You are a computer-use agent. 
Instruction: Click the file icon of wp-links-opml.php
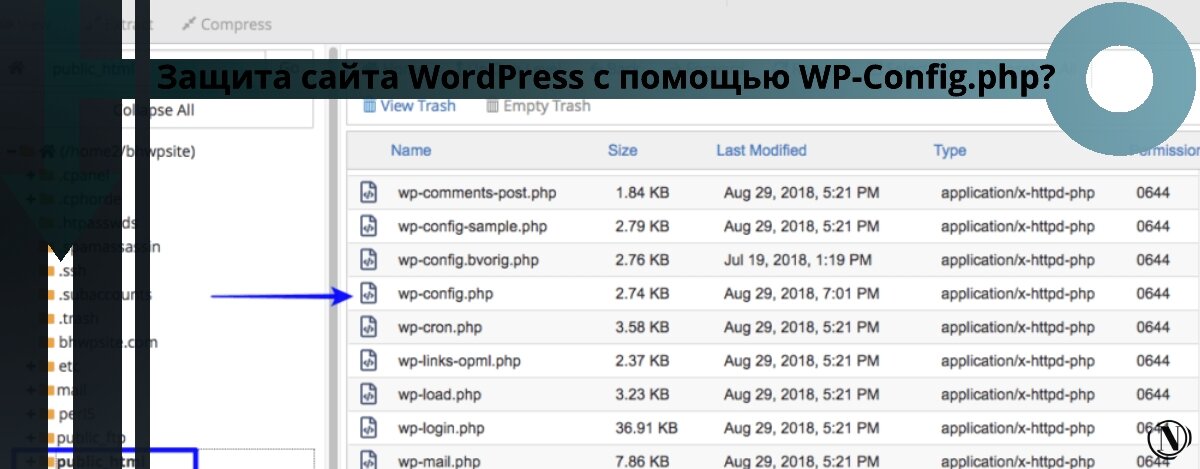point(369,361)
